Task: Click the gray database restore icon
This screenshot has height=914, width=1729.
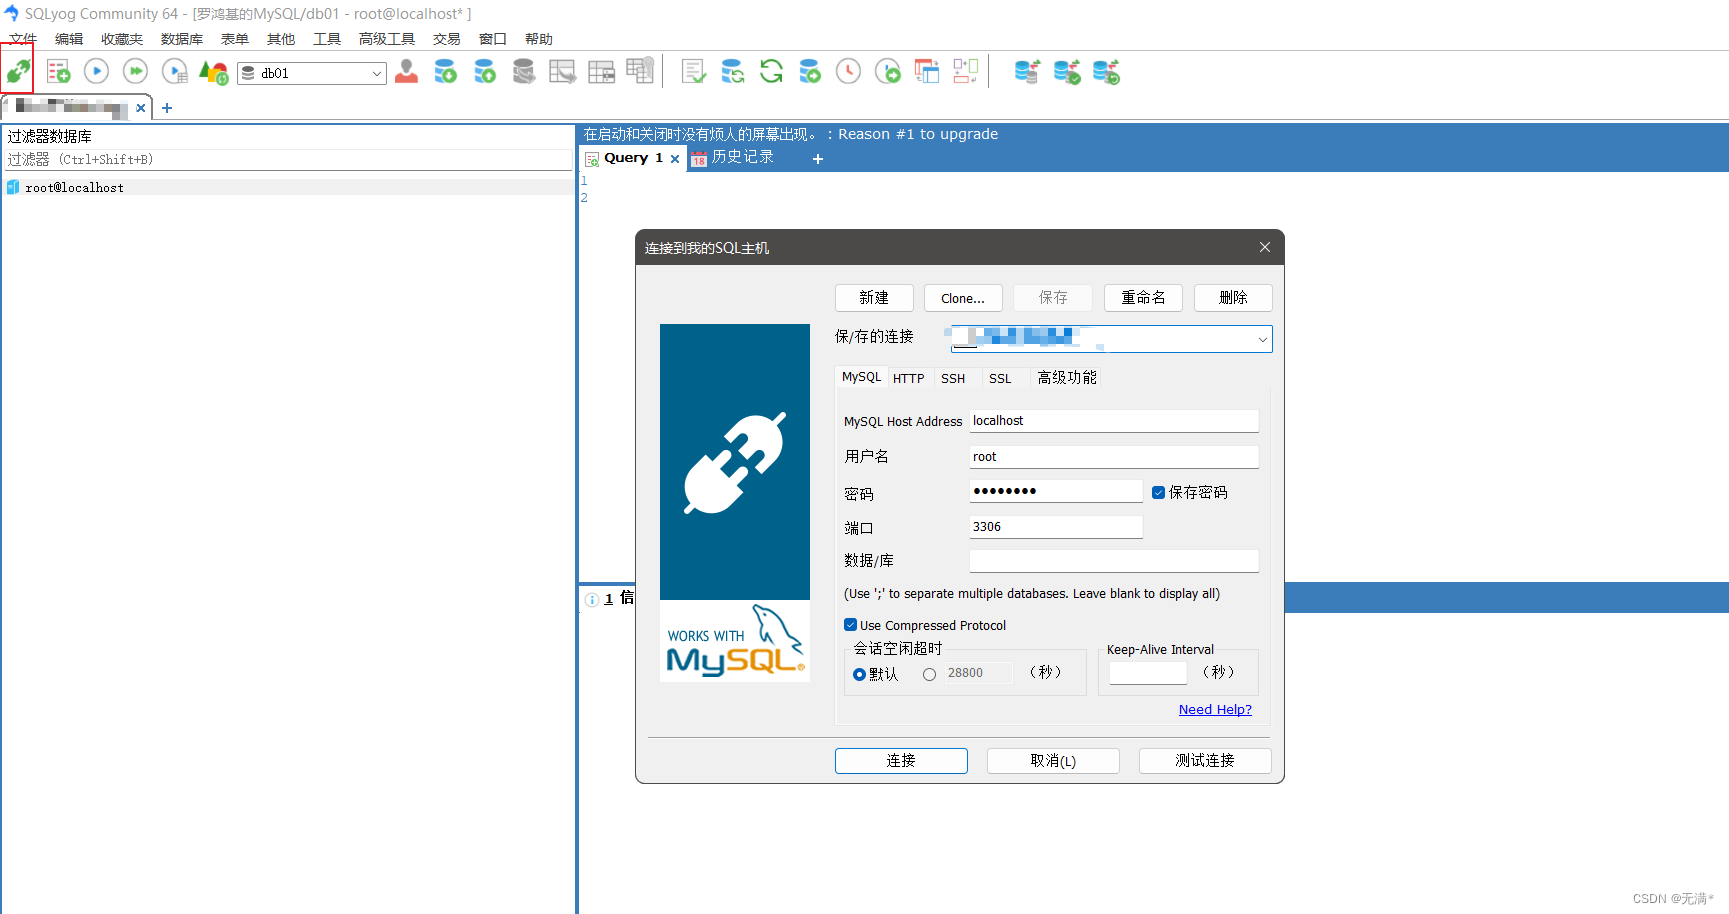Action: [523, 71]
